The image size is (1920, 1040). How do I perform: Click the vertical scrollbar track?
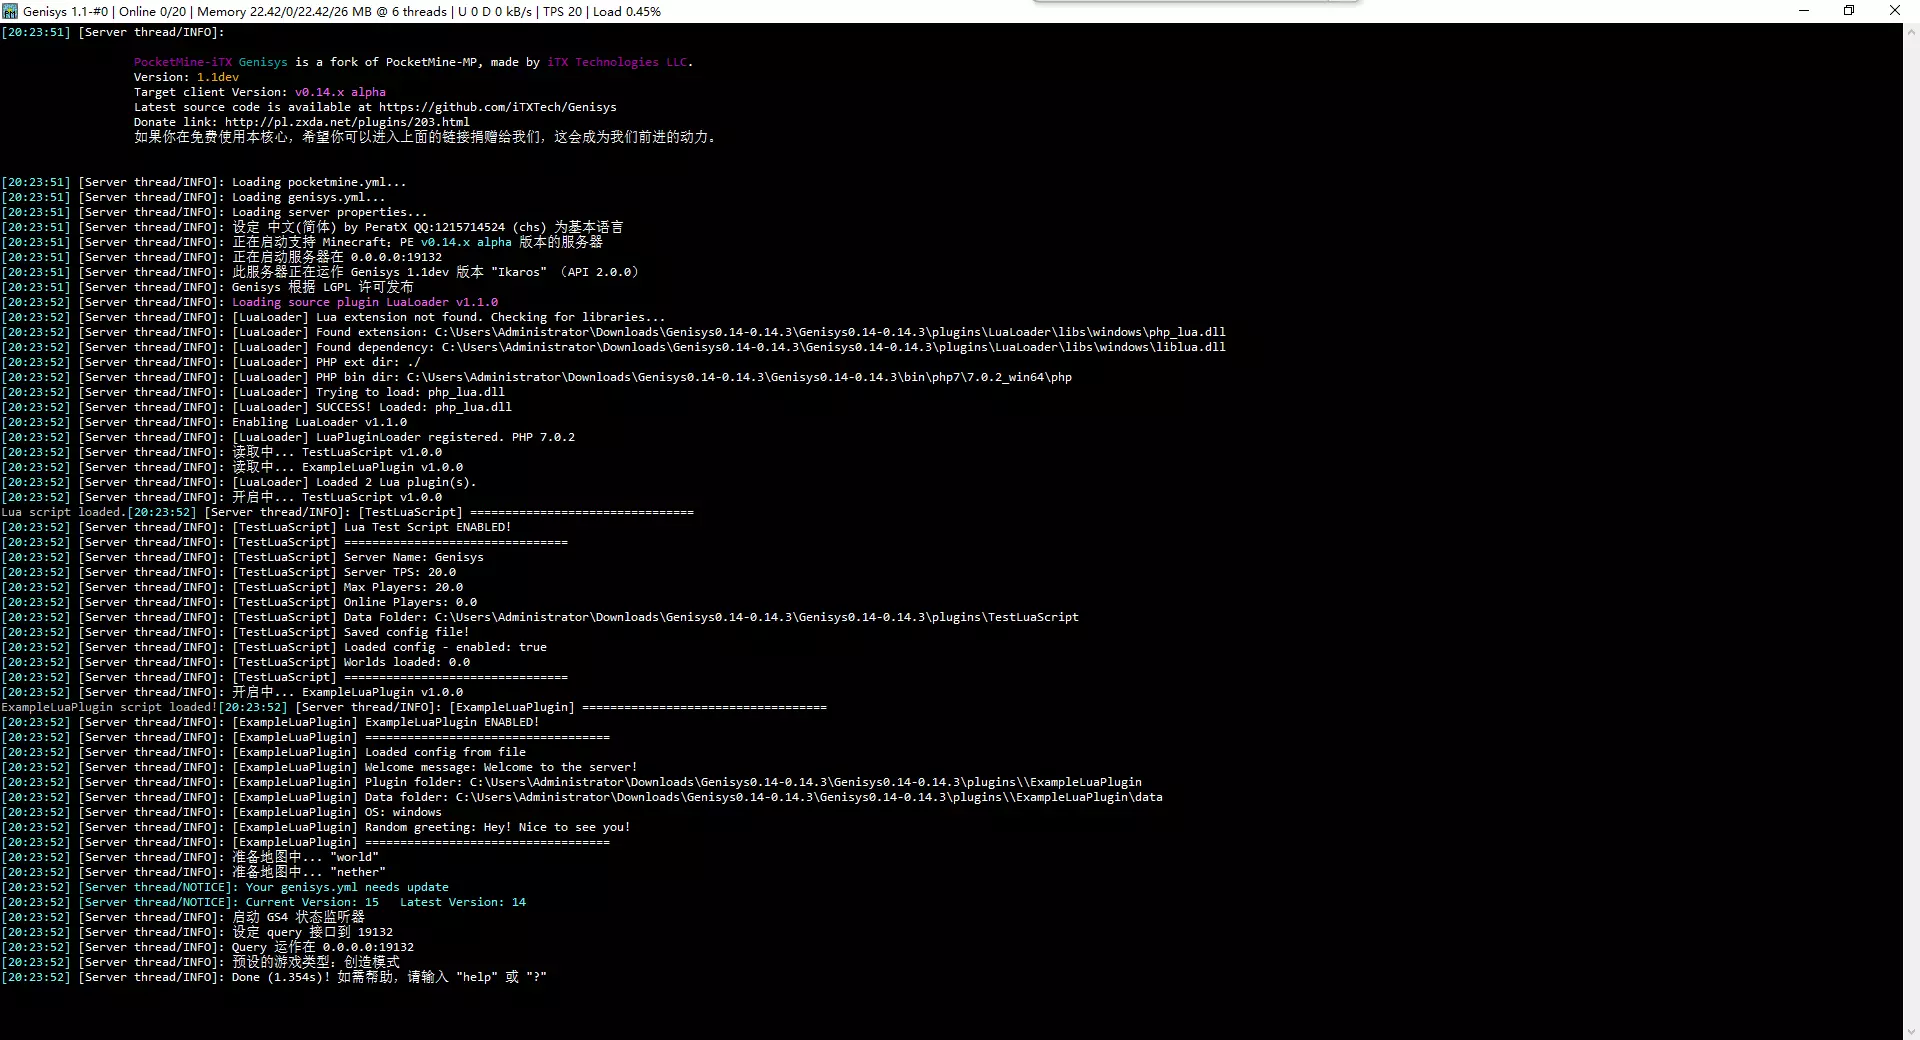coord(1911,530)
